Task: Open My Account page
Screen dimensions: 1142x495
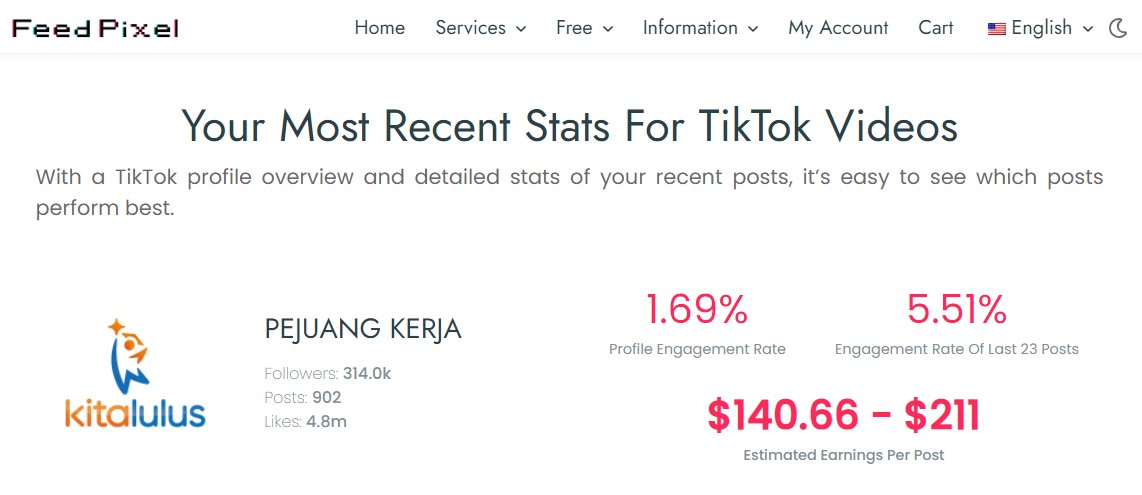Action: (x=838, y=28)
